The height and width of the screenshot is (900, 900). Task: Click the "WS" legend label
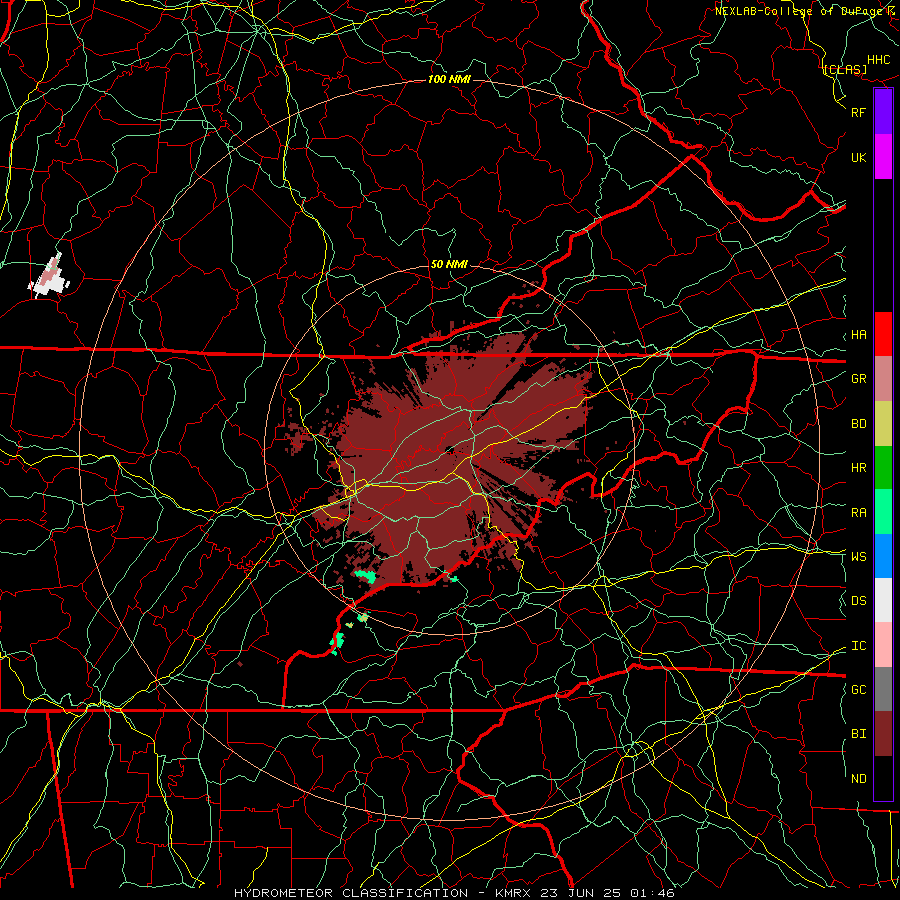pyautogui.click(x=859, y=556)
